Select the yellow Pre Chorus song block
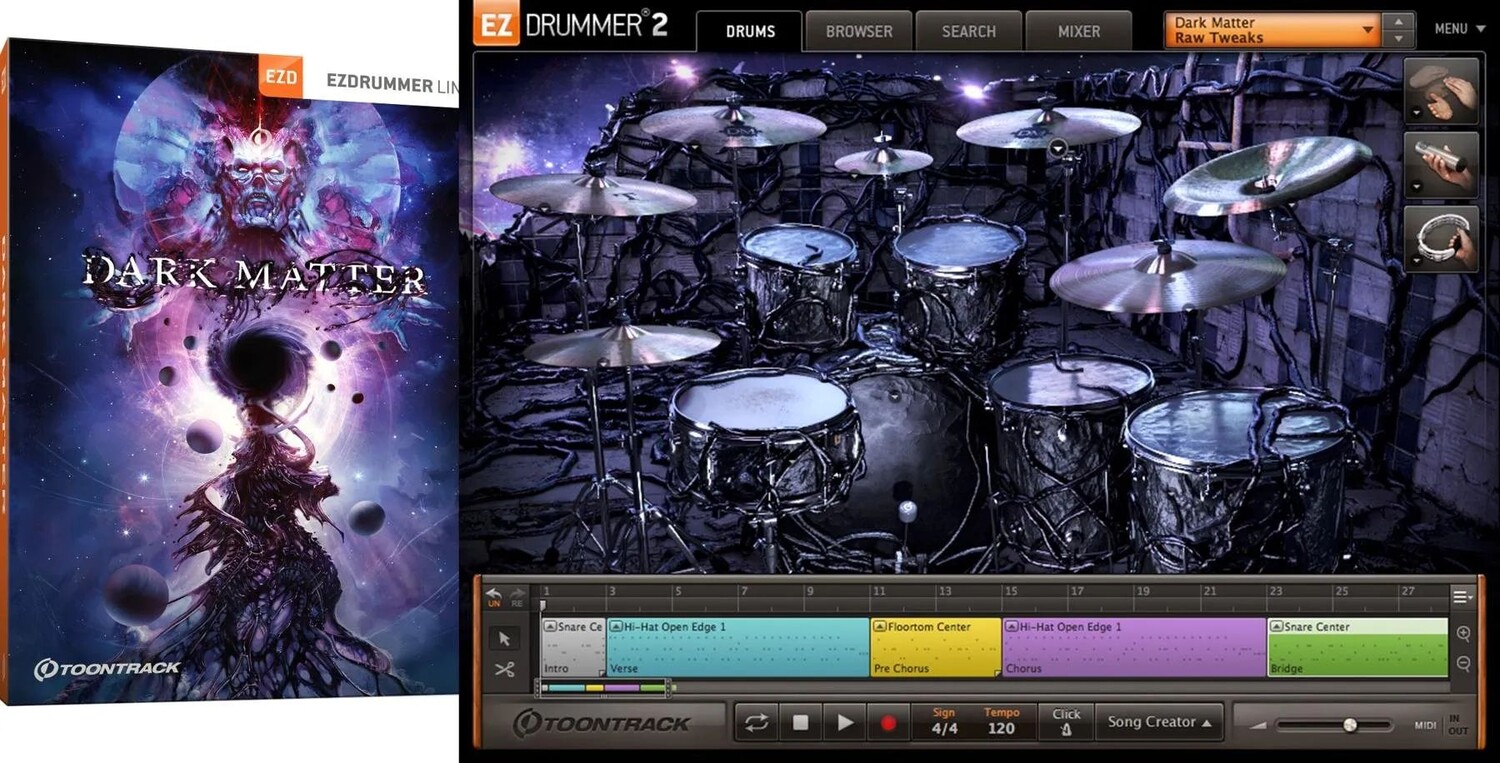The image size is (1500, 763). click(x=935, y=647)
